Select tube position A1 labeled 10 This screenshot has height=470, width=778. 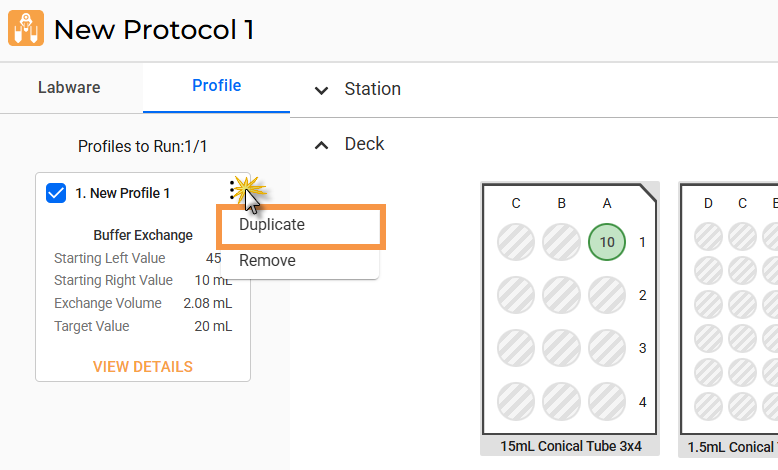[x=607, y=242]
